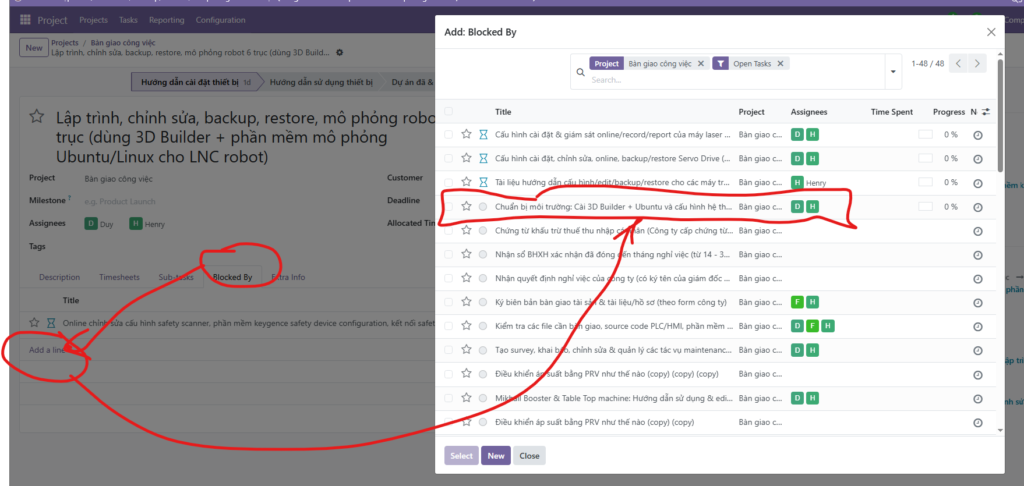Star the 'Chuẩn bị môi trường' task row
Screen dimensions: 1024x486
click(466, 207)
